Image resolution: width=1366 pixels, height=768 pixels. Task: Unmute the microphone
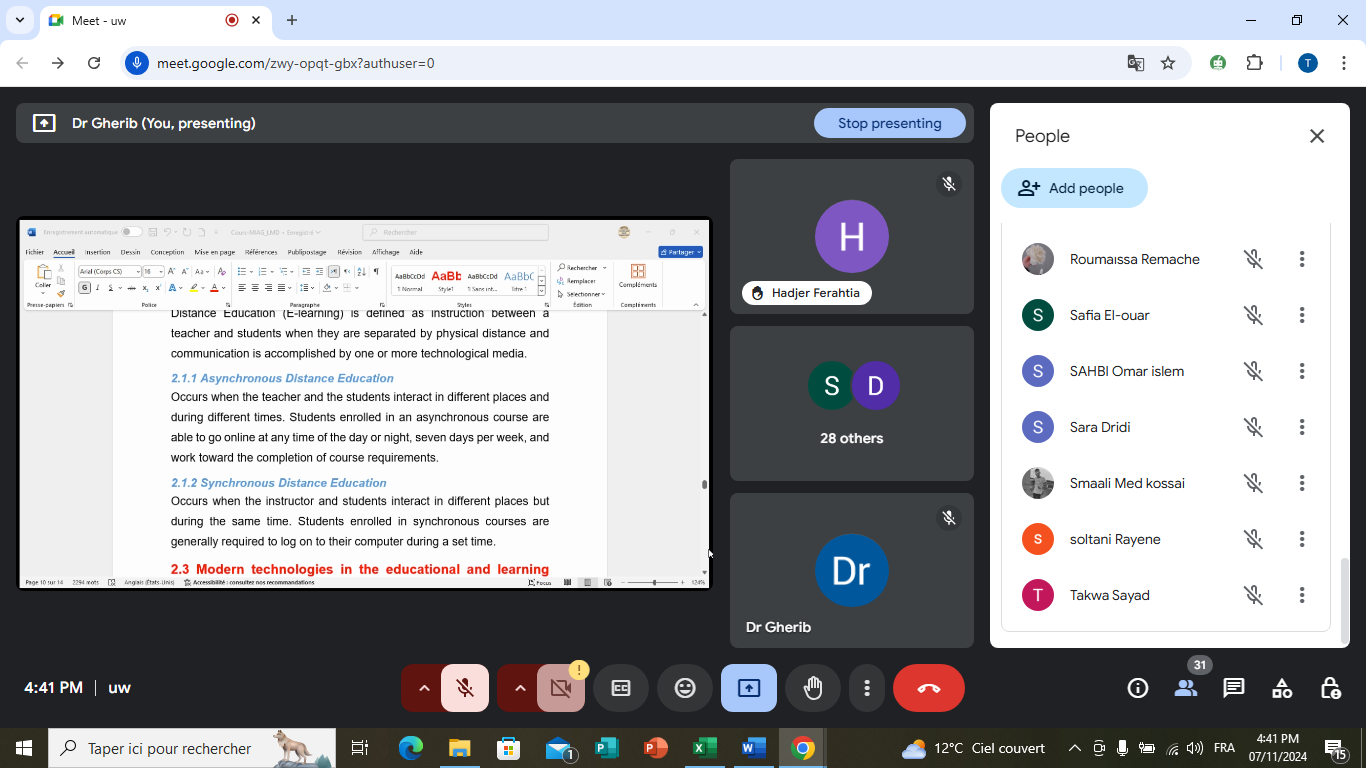tap(465, 688)
